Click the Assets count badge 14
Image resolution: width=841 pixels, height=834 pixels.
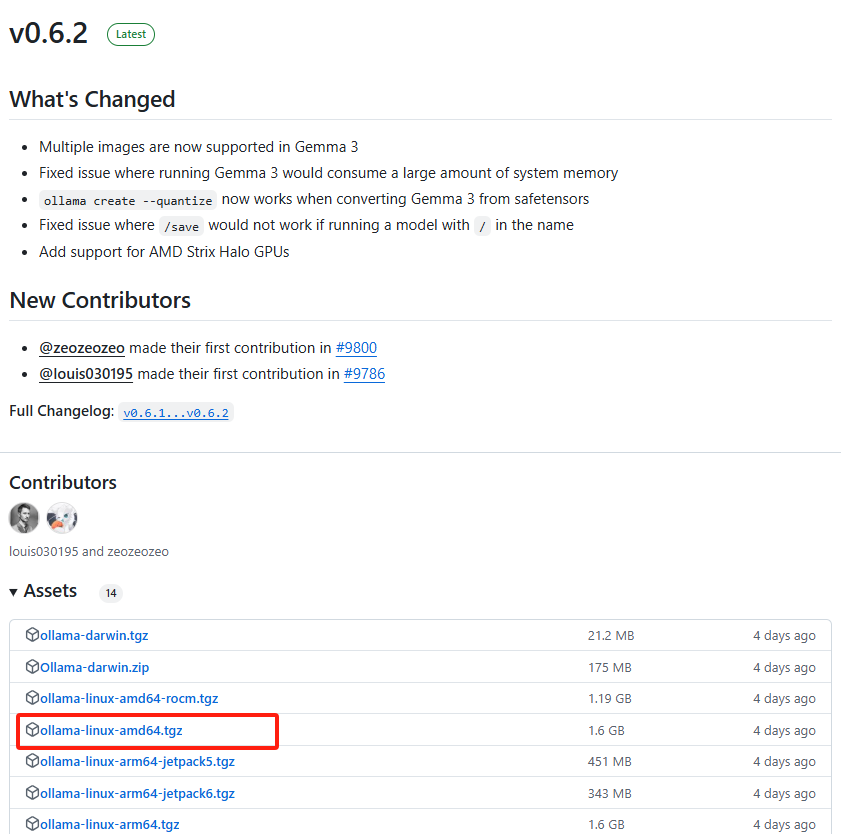(111, 593)
